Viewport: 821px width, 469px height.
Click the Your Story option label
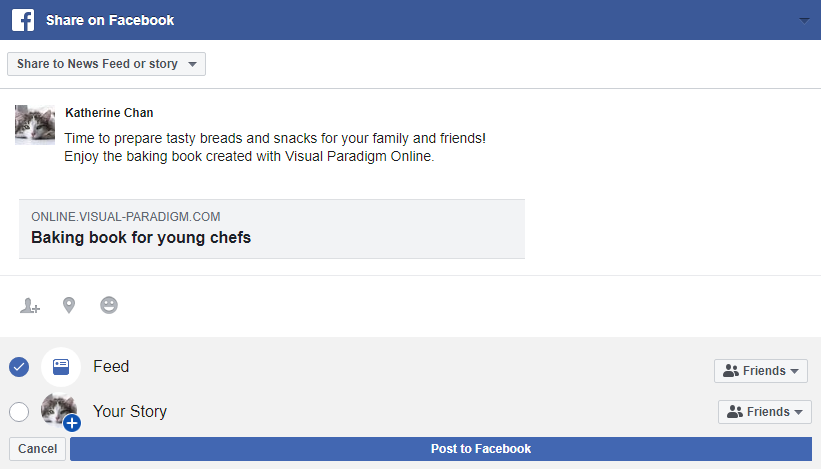[130, 411]
